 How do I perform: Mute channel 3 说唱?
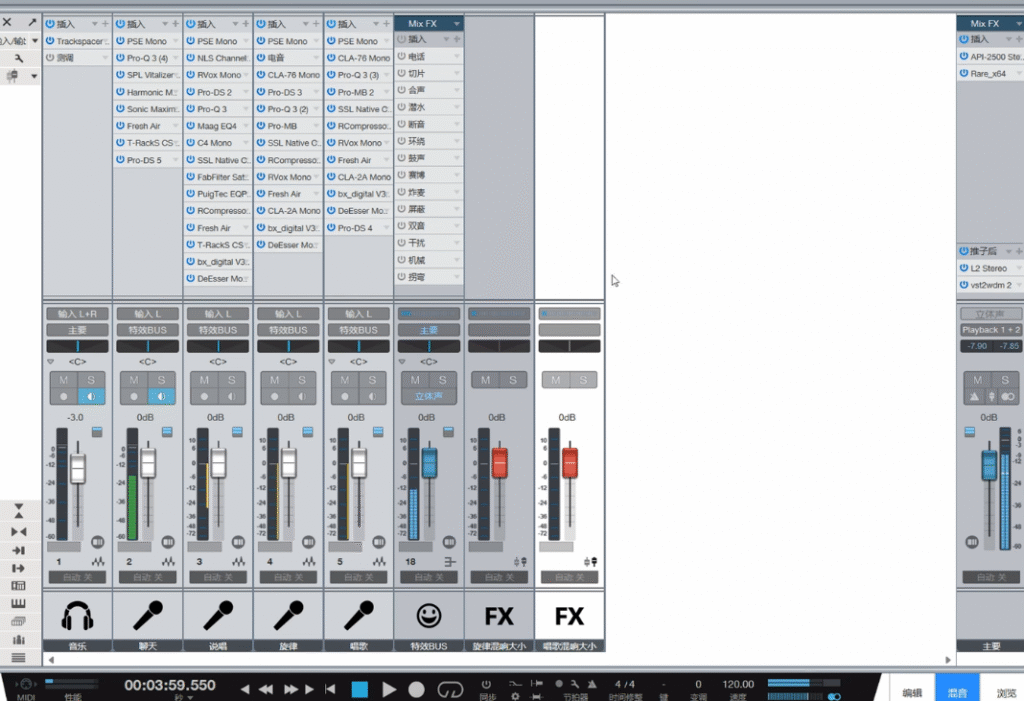(x=204, y=380)
